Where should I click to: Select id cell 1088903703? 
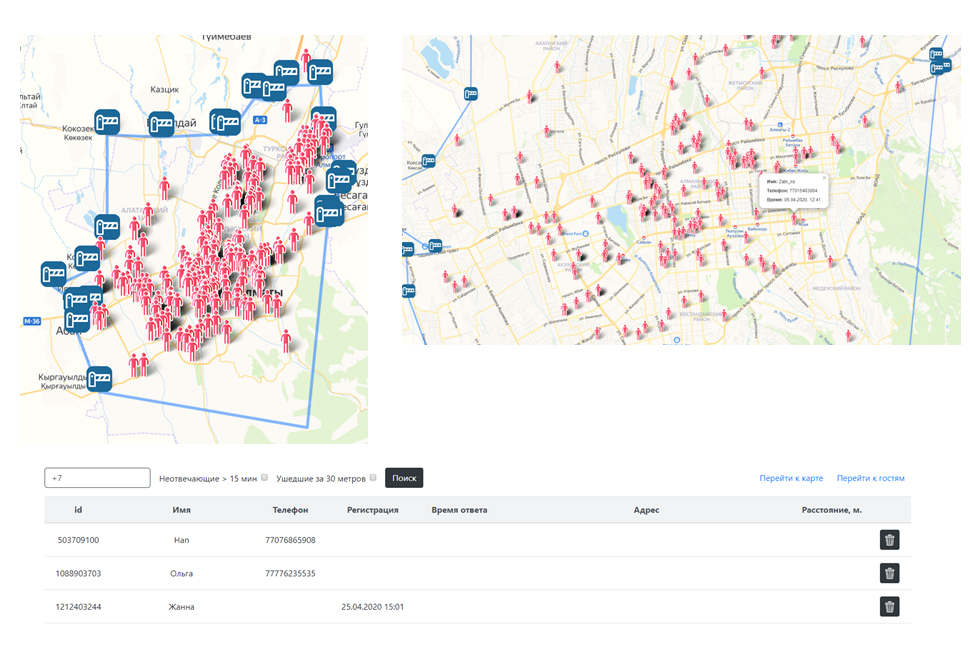[78, 573]
